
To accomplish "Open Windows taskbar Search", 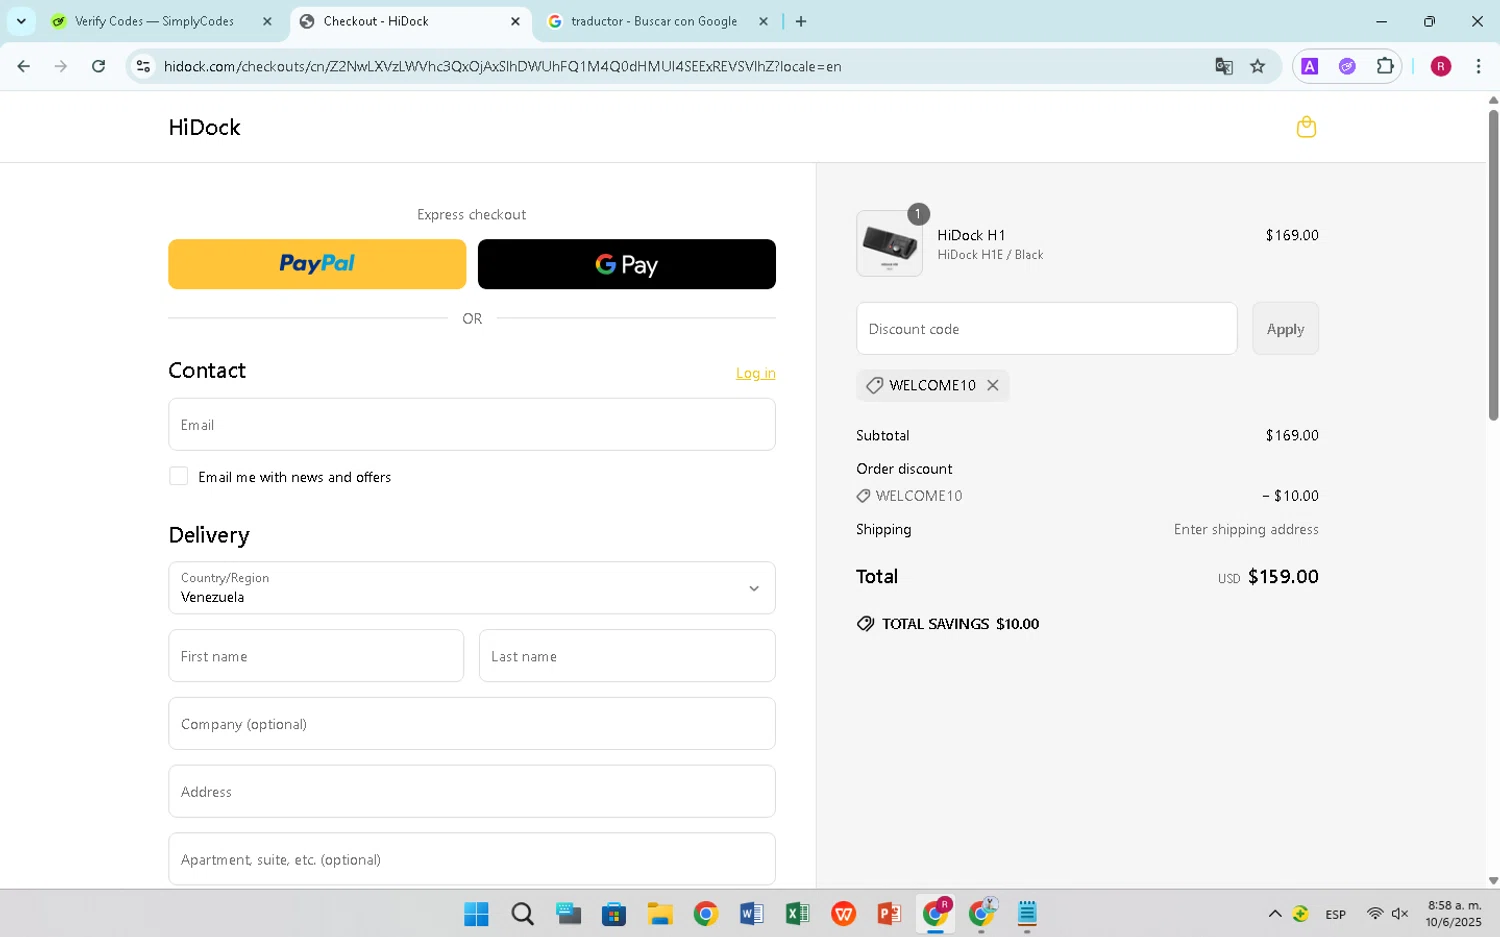I will 522,913.
